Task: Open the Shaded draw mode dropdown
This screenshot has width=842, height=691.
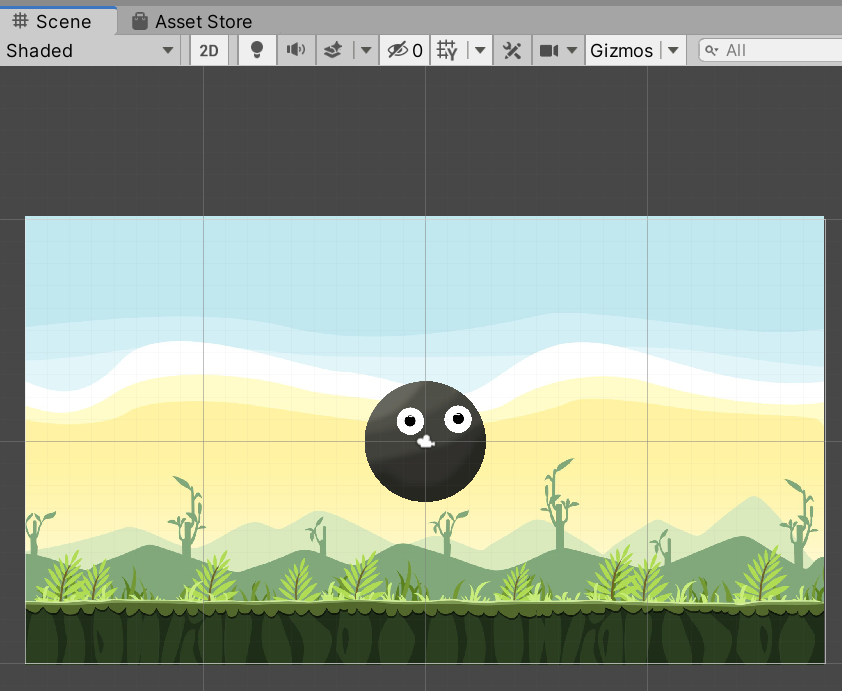Action: [x=90, y=50]
